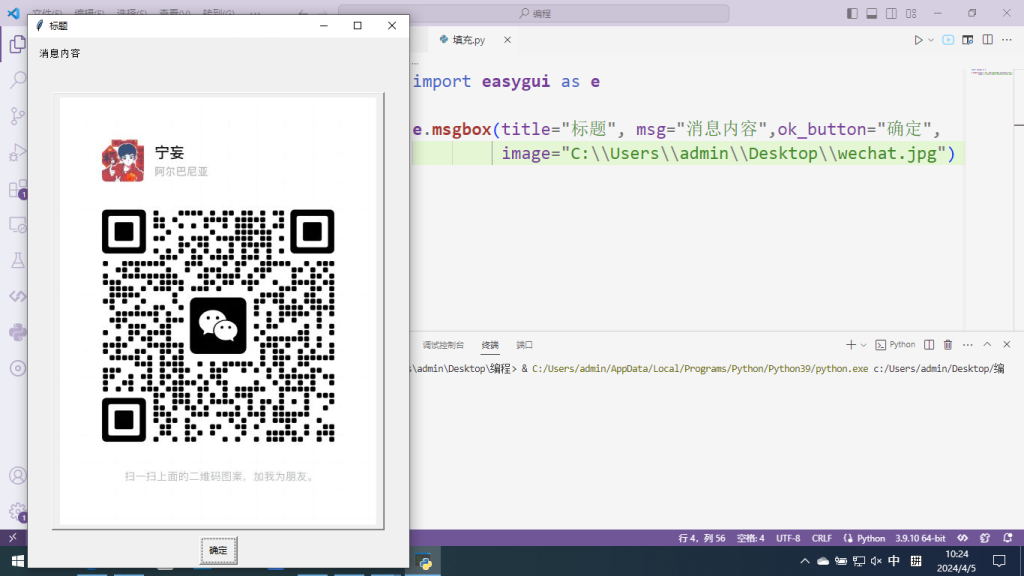Open the Remote Explorer view
Image resolution: width=1024 pixels, height=576 pixels.
pos(18,225)
